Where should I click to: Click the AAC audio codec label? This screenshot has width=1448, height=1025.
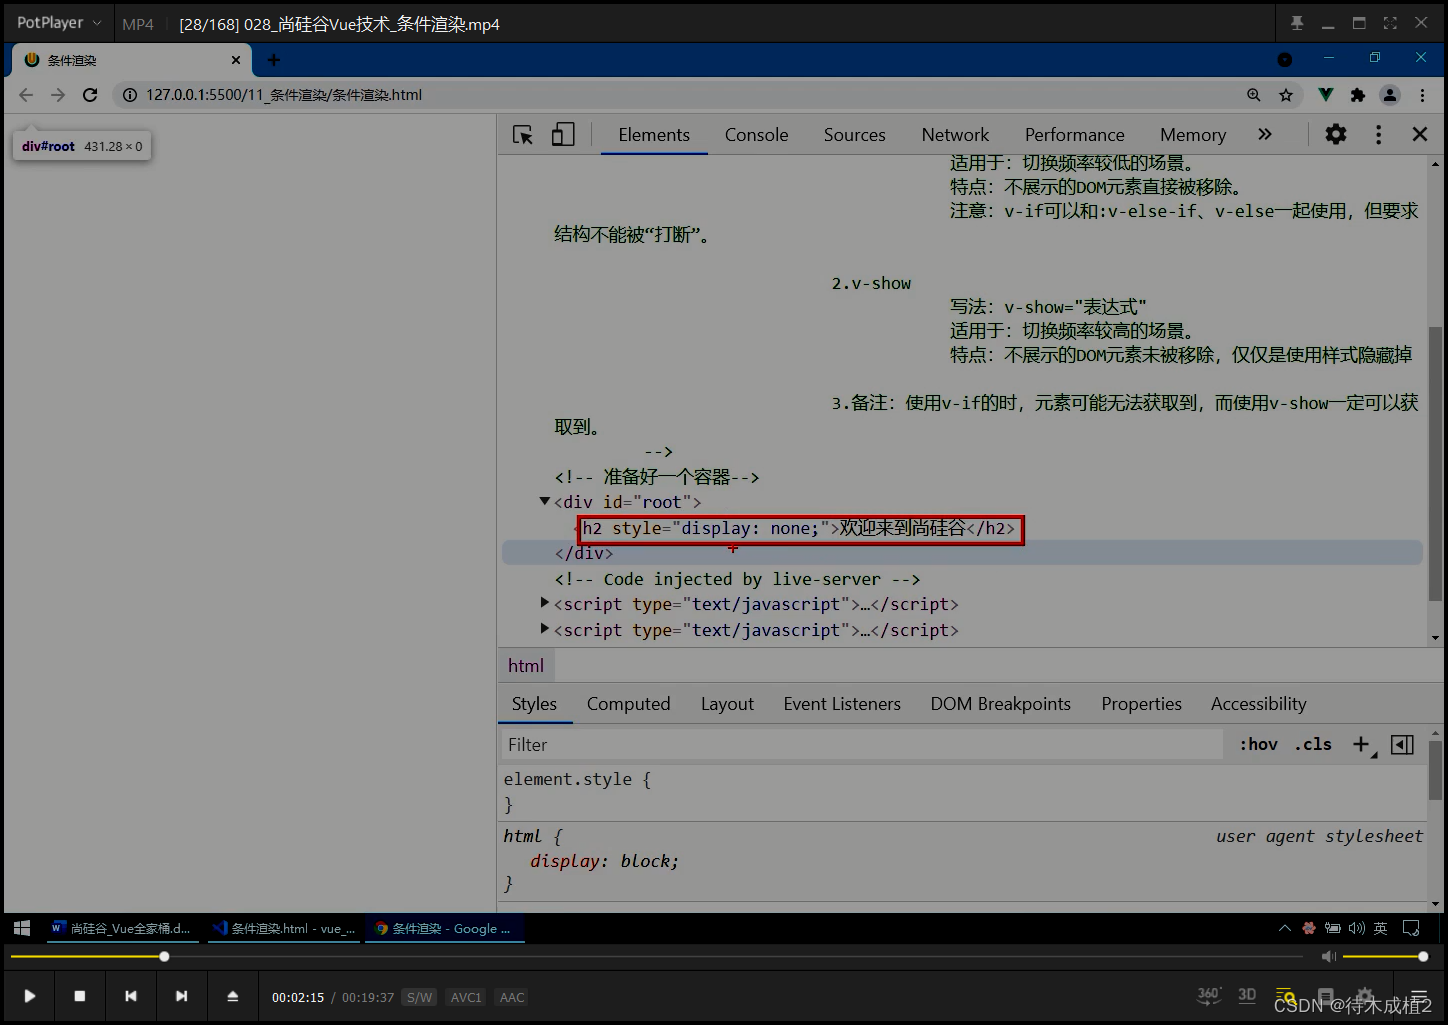[512, 997]
